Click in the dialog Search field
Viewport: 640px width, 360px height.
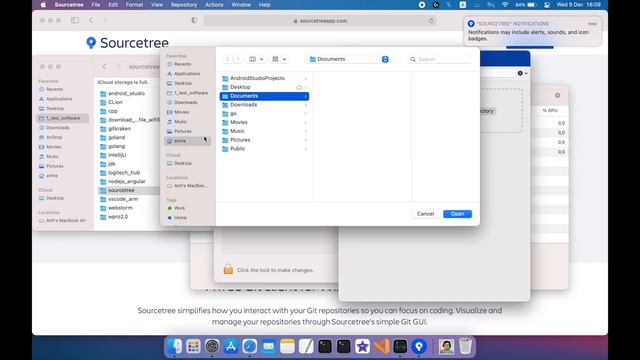tap(440, 59)
